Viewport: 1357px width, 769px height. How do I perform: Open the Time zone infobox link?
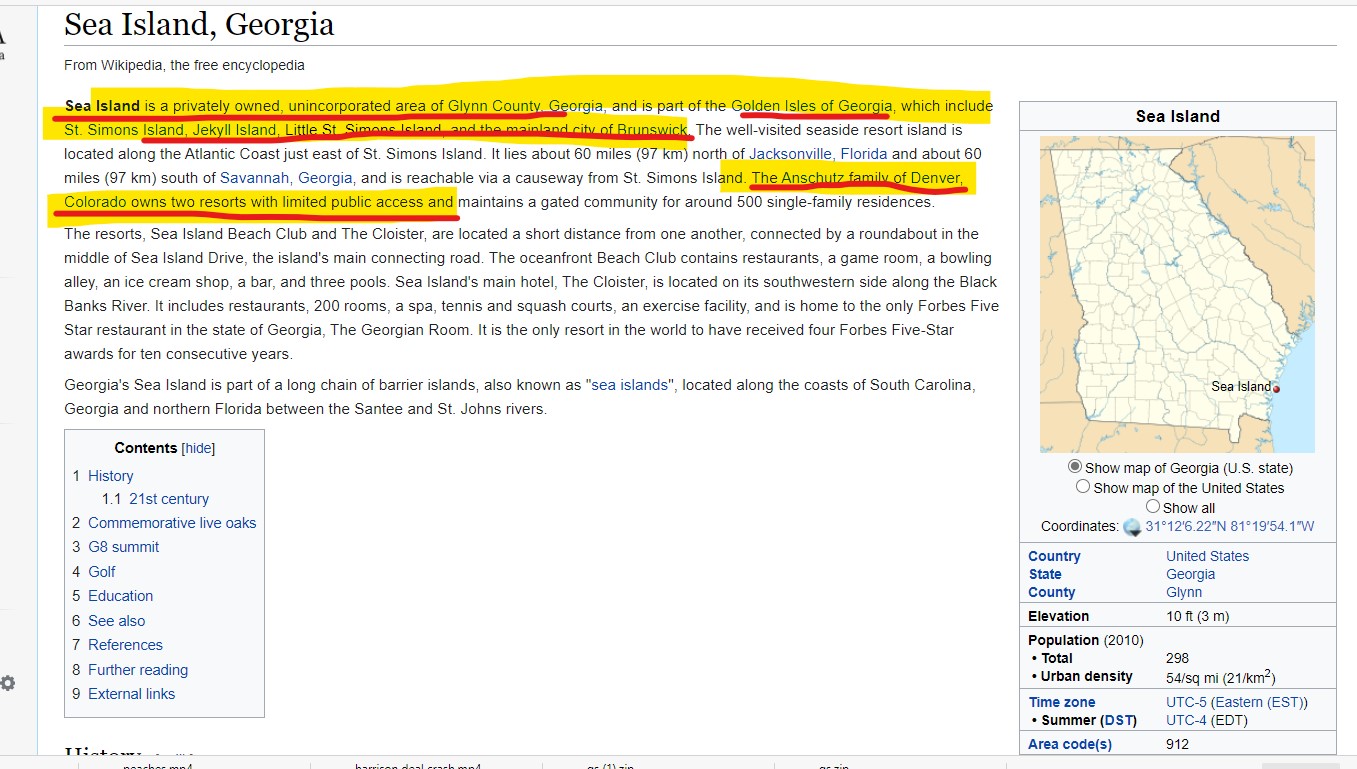[1061, 702]
